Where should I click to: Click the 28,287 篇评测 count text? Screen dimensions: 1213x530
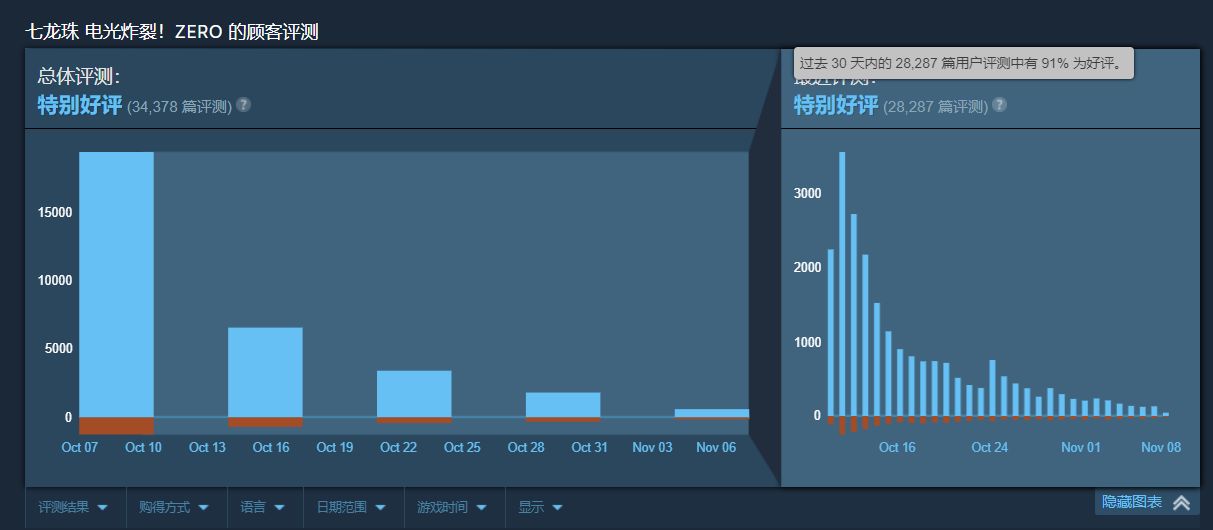pos(935,106)
